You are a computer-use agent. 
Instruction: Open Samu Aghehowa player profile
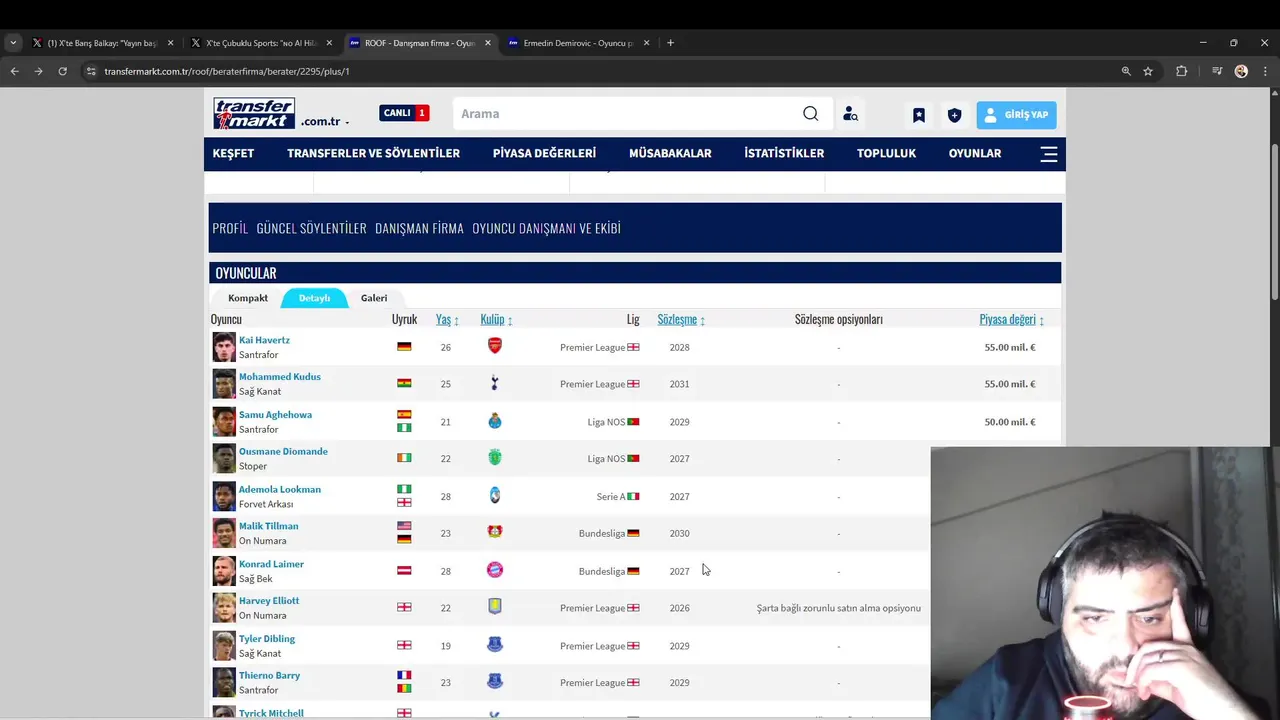click(x=275, y=415)
